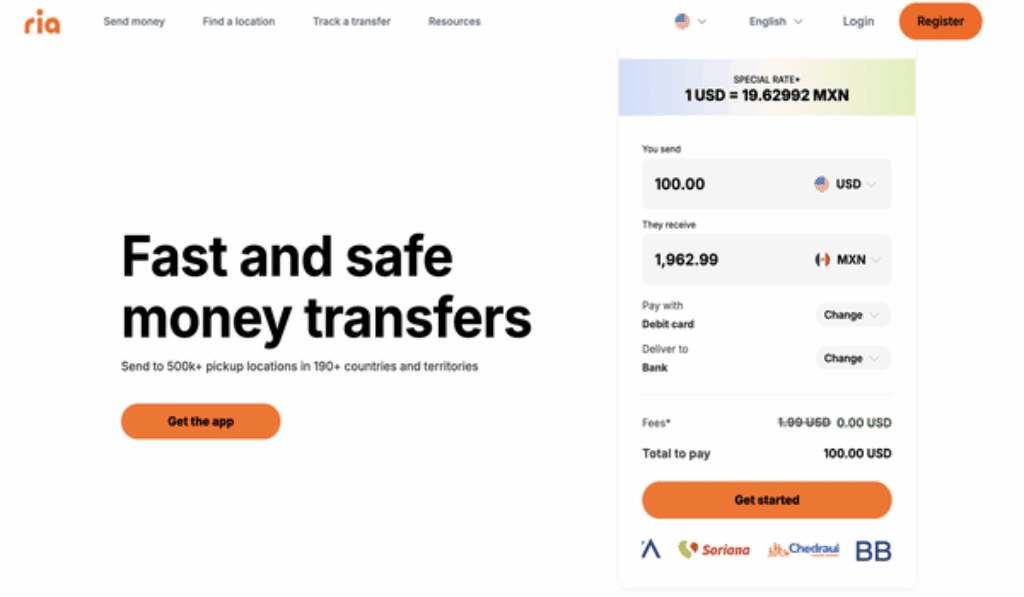The width and height of the screenshot is (1024, 597).
Task: Click the Get the app button
Action: pos(200,421)
